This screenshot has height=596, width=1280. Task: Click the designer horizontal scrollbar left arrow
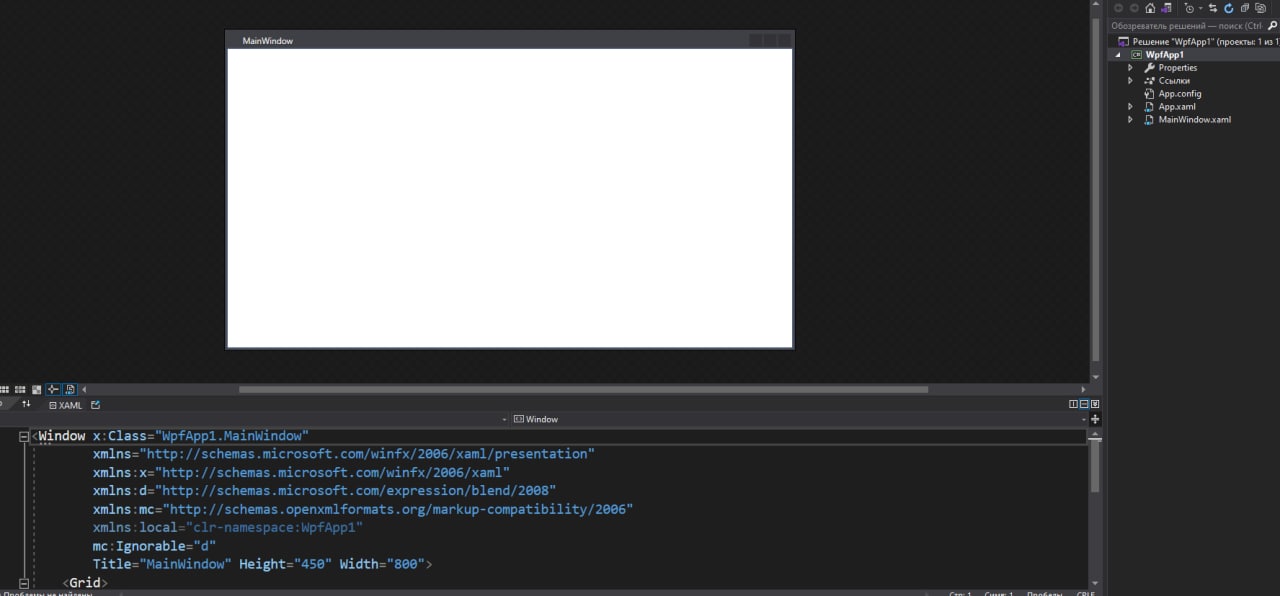tap(84, 390)
